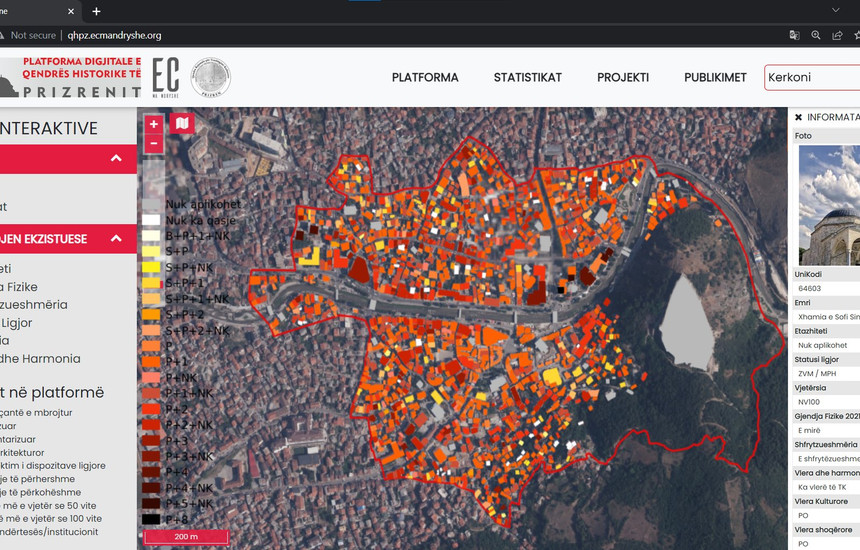Collapse the Ekzistuese section chevron

[116, 239]
